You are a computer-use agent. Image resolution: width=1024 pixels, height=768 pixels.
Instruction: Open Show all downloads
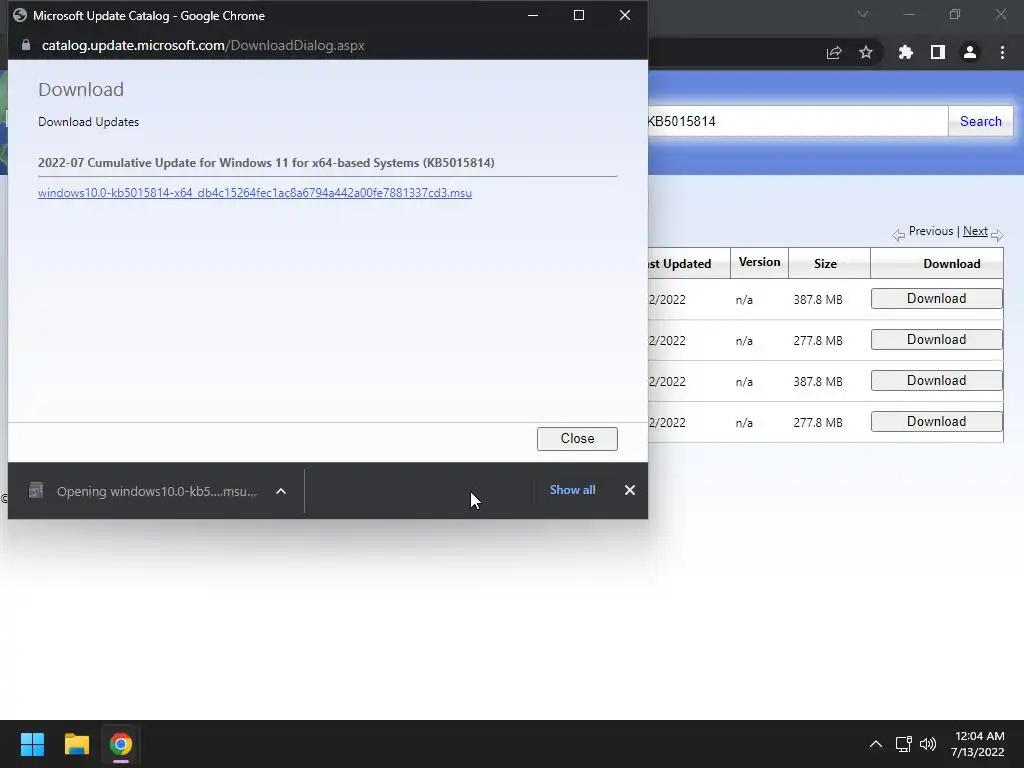pos(572,490)
